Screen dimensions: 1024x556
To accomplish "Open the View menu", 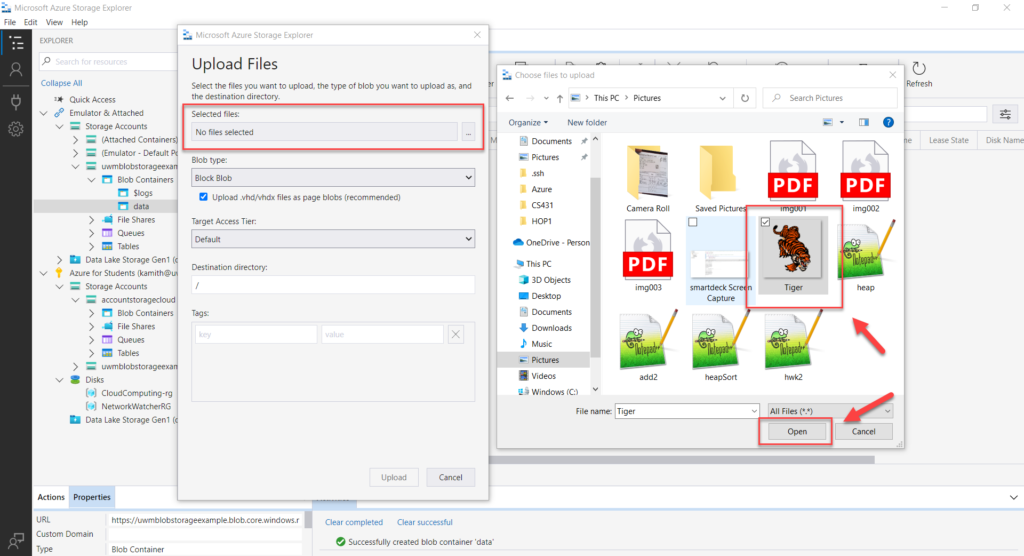I will coord(54,22).
